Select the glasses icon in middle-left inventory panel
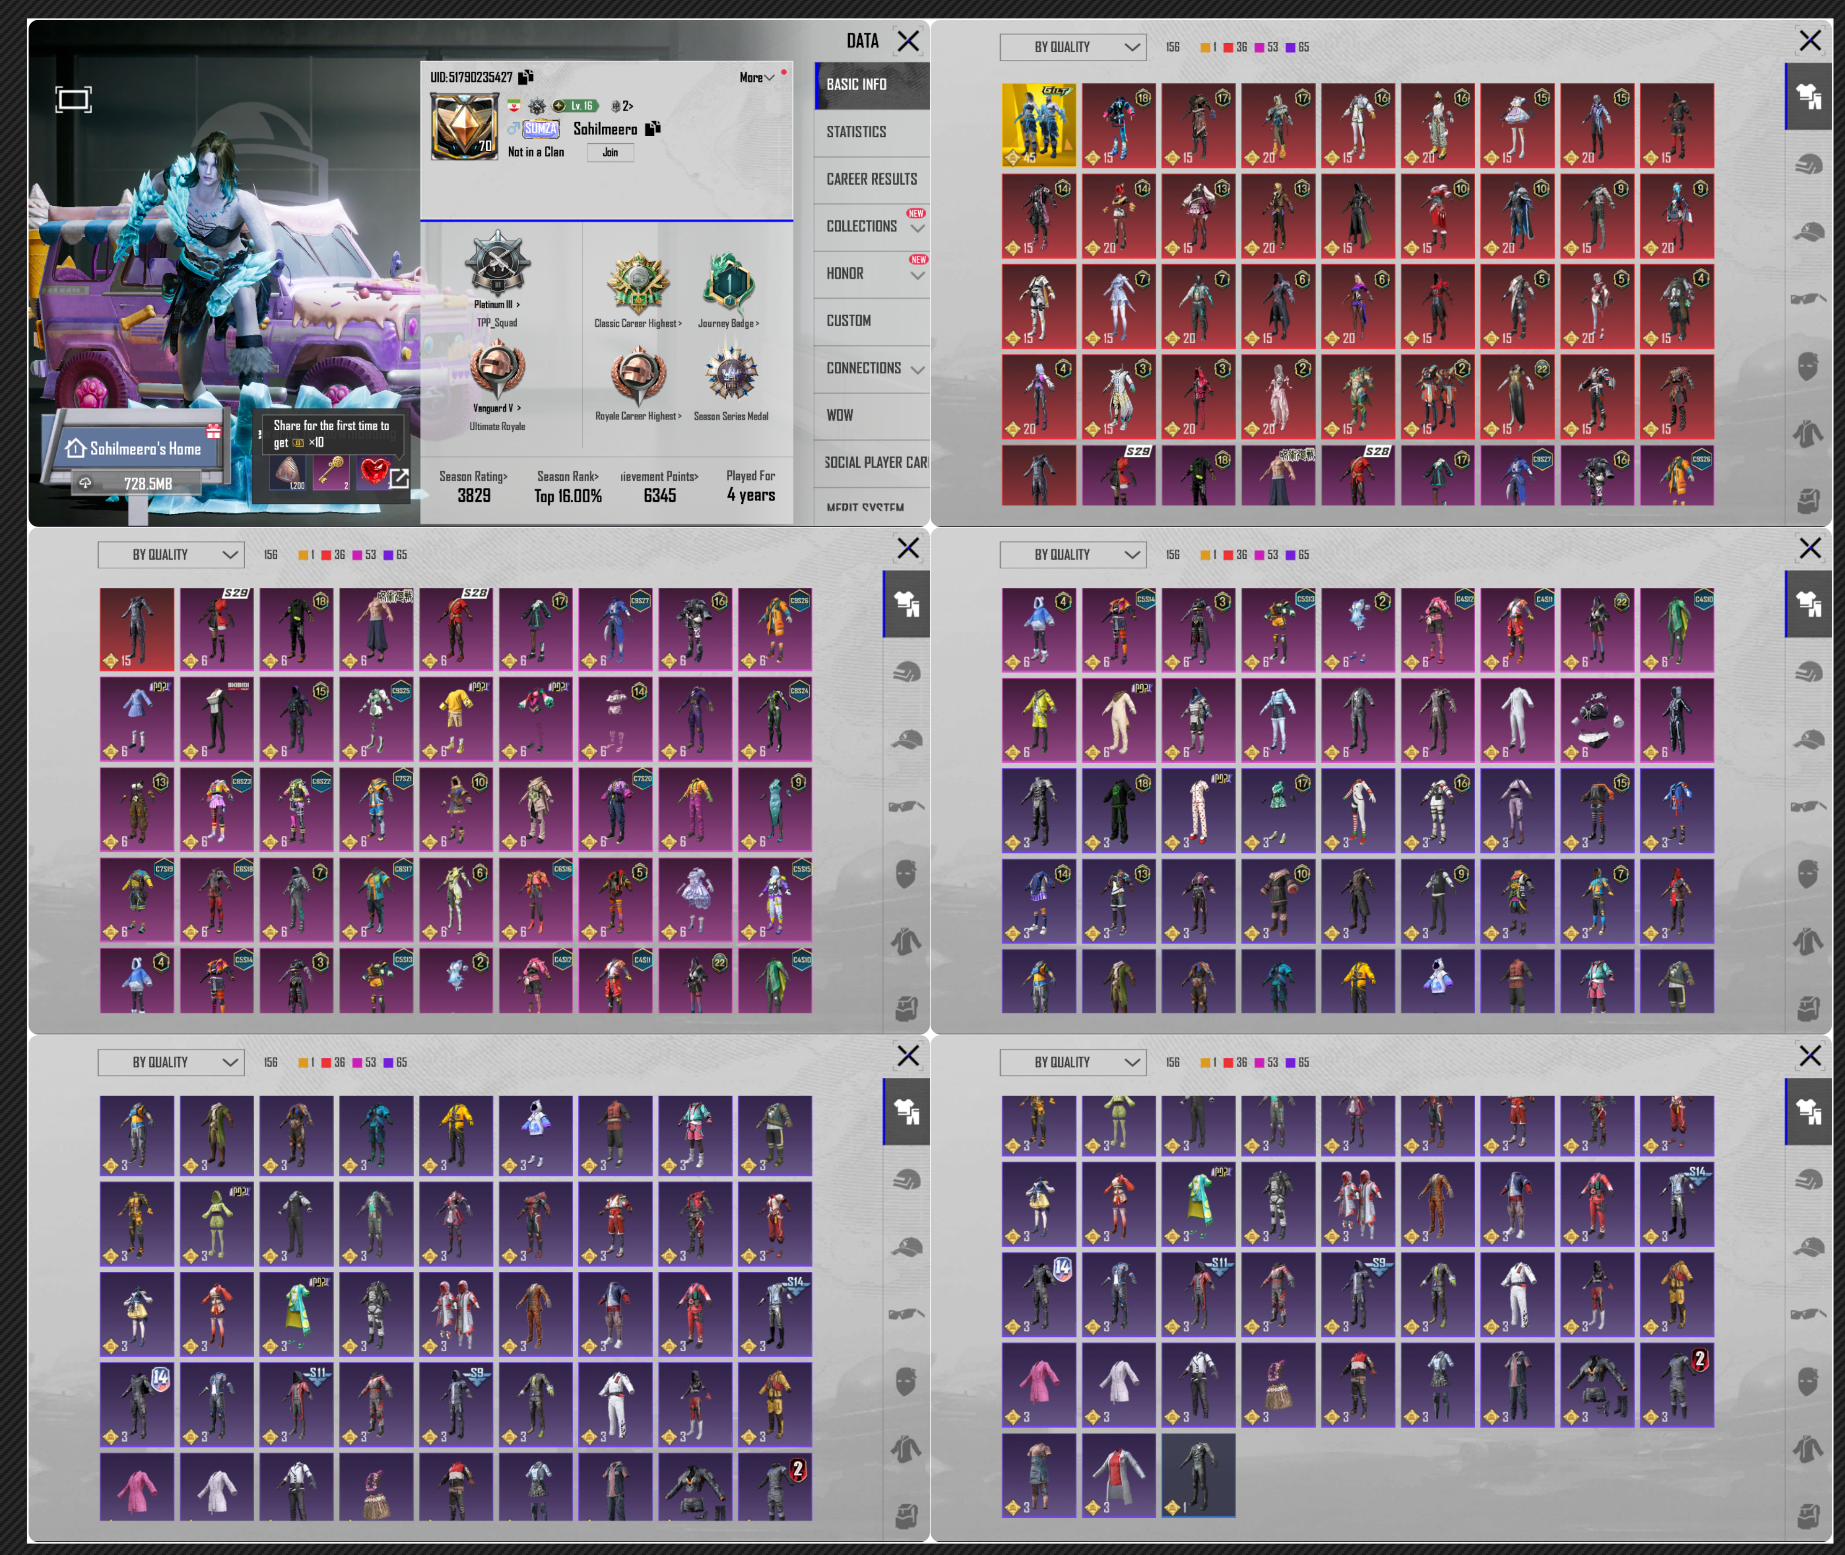The image size is (1845, 1555). click(x=906, y=807)
